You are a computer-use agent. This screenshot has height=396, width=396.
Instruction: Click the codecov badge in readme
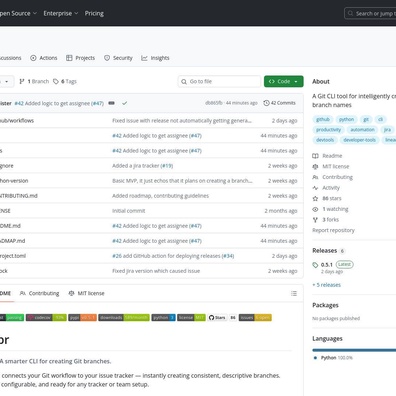pyautogui.click(x=46, y=318)
